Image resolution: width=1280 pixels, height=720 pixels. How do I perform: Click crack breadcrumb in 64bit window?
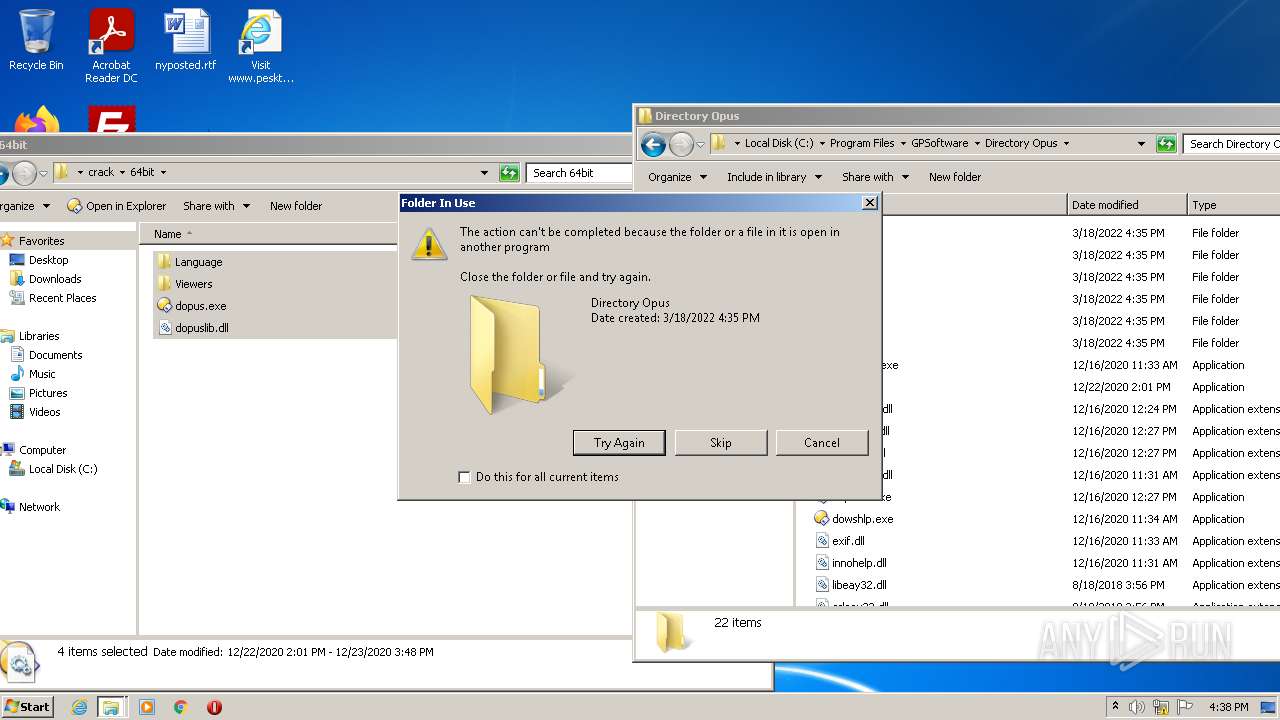tap(101, 172)
